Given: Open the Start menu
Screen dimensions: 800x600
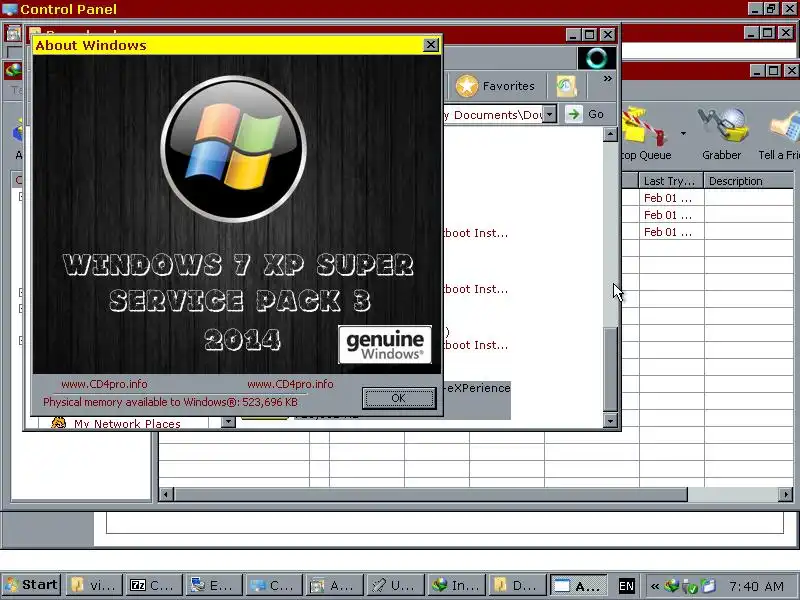Looking at the screenshot, I should 32,585.
